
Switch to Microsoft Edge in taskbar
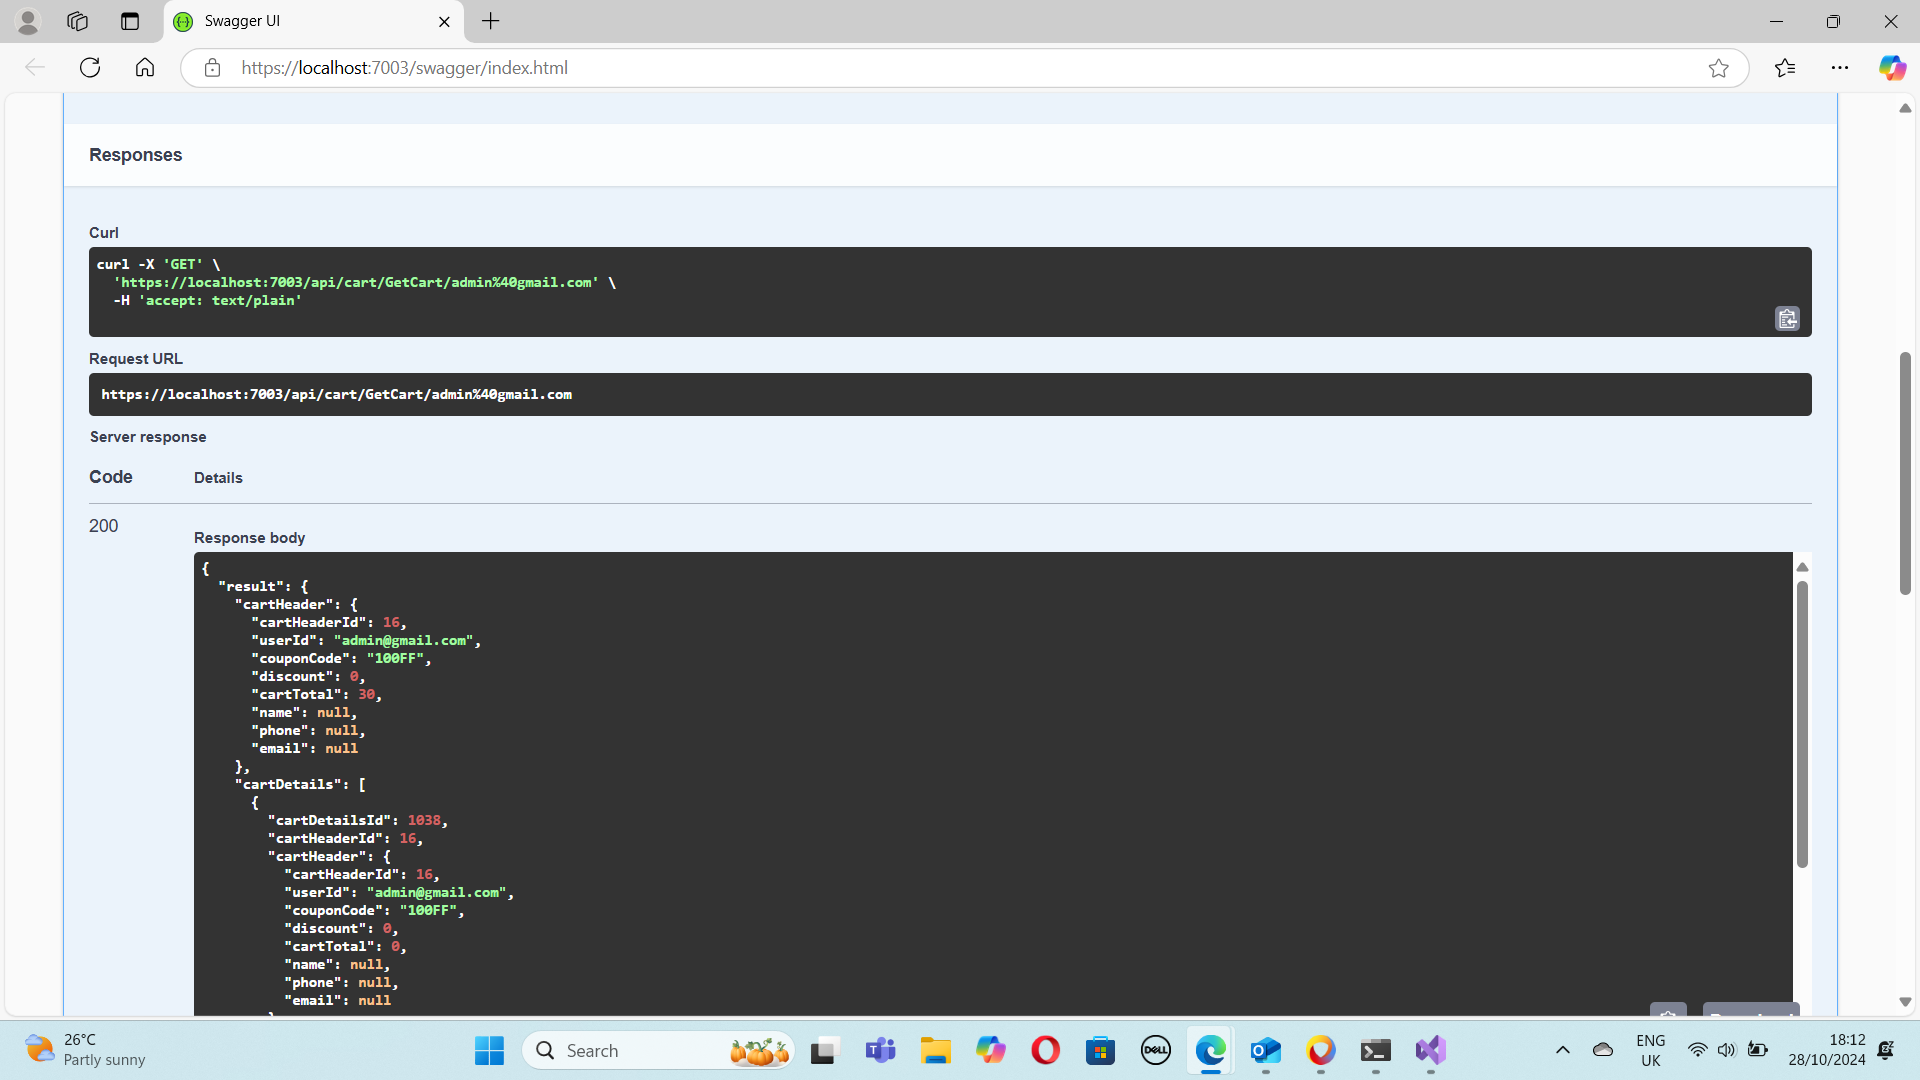coord(1211,1050)
